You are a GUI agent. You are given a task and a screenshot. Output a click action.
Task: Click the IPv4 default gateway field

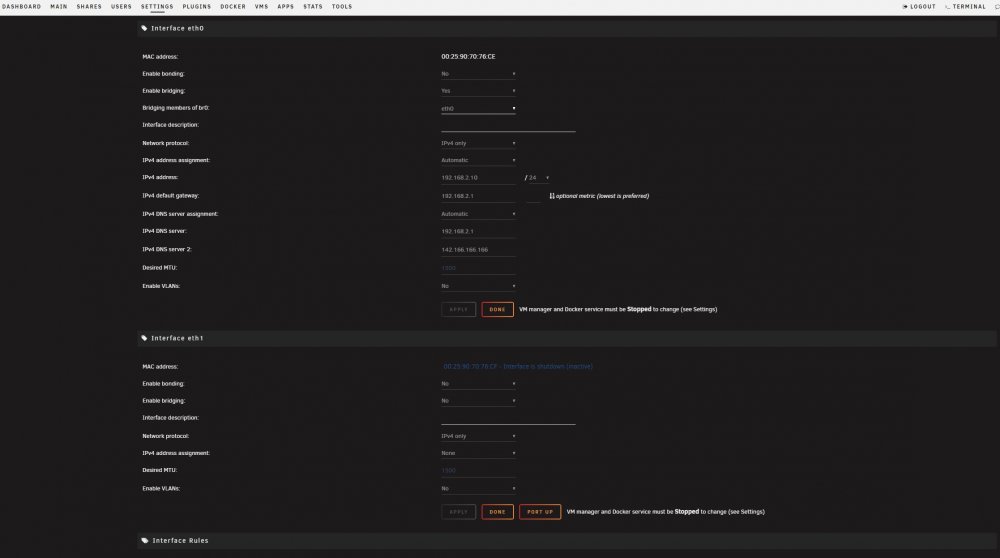click(478, 196)
